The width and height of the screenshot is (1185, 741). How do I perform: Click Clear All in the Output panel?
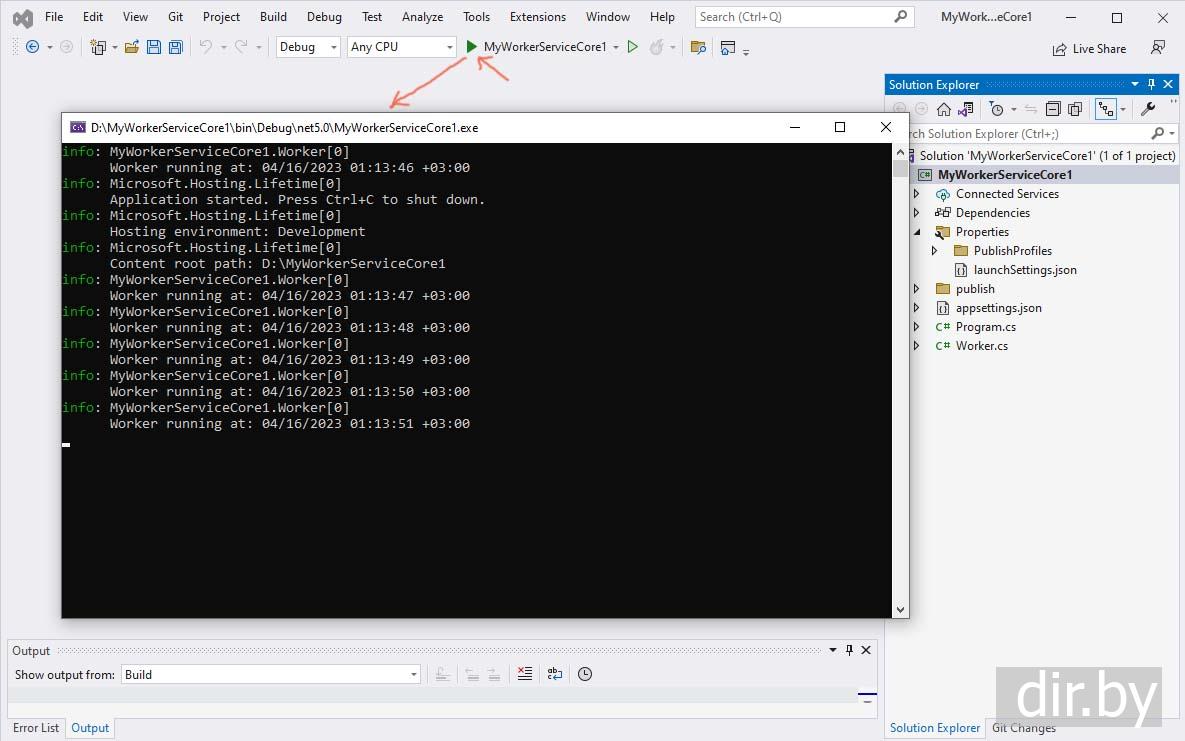coord(525,674)
